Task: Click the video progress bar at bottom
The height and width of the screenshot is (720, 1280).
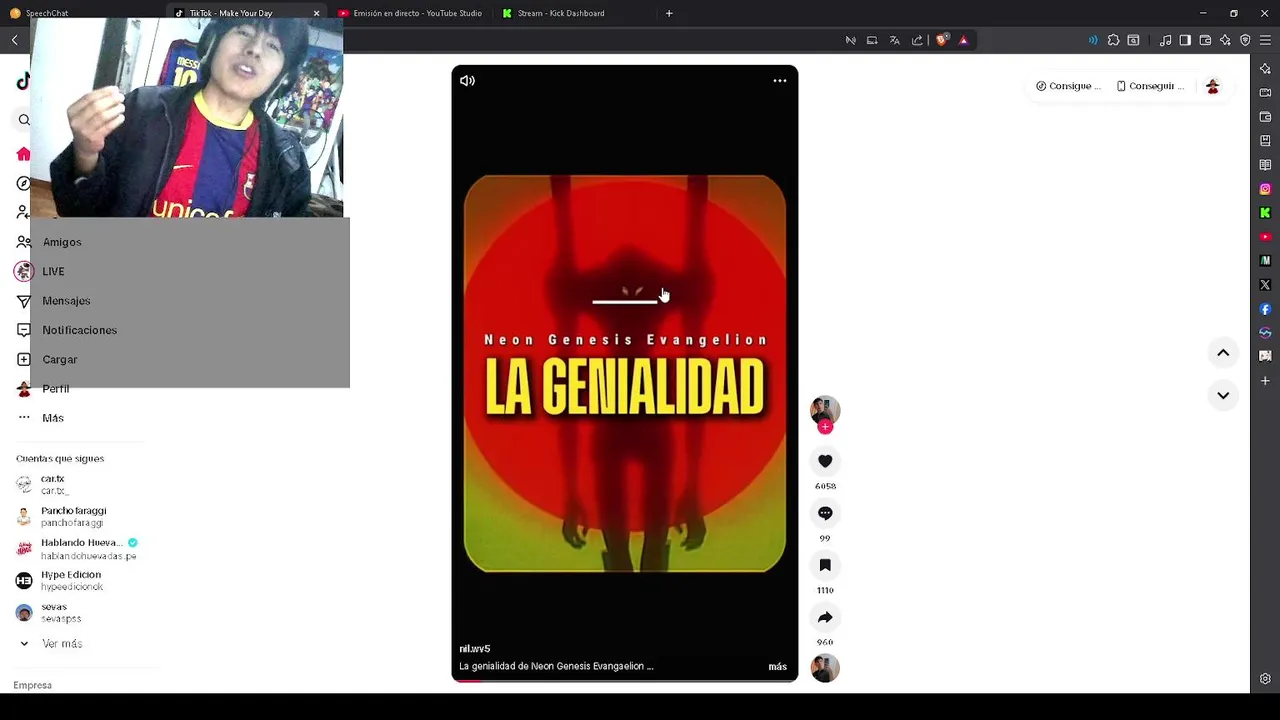Action: tap(625, 680)
